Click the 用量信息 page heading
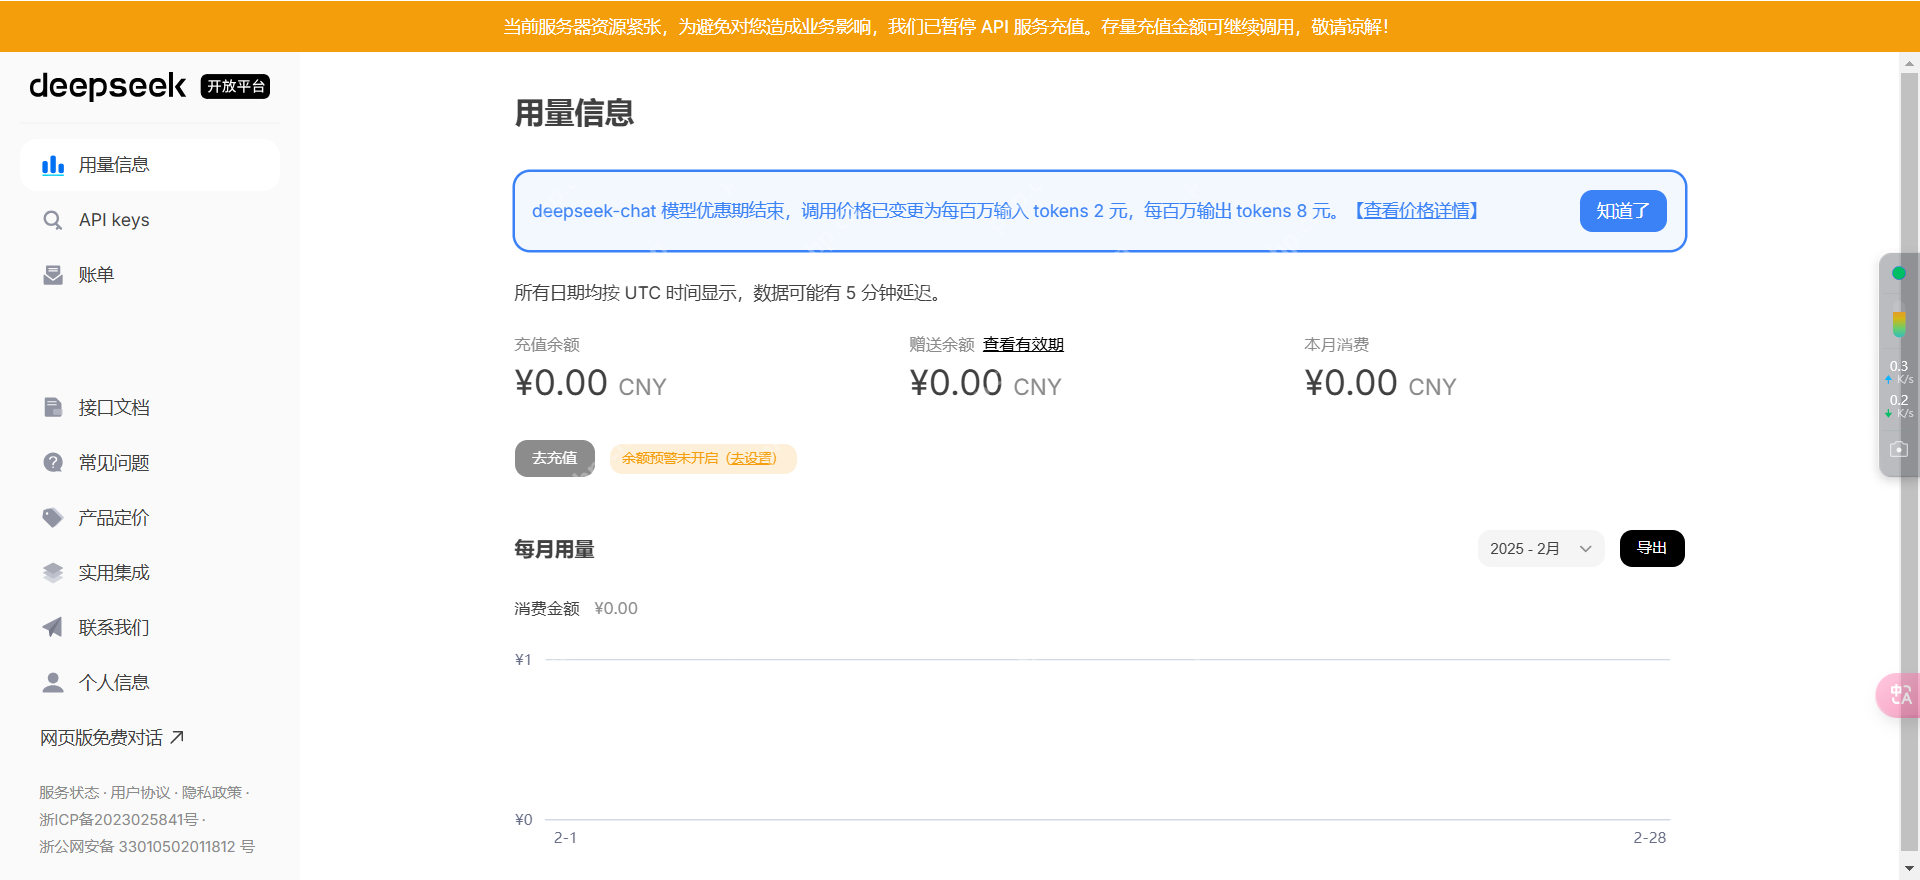1920x880 pixels. pyautogui.click(x=574, y=113)
